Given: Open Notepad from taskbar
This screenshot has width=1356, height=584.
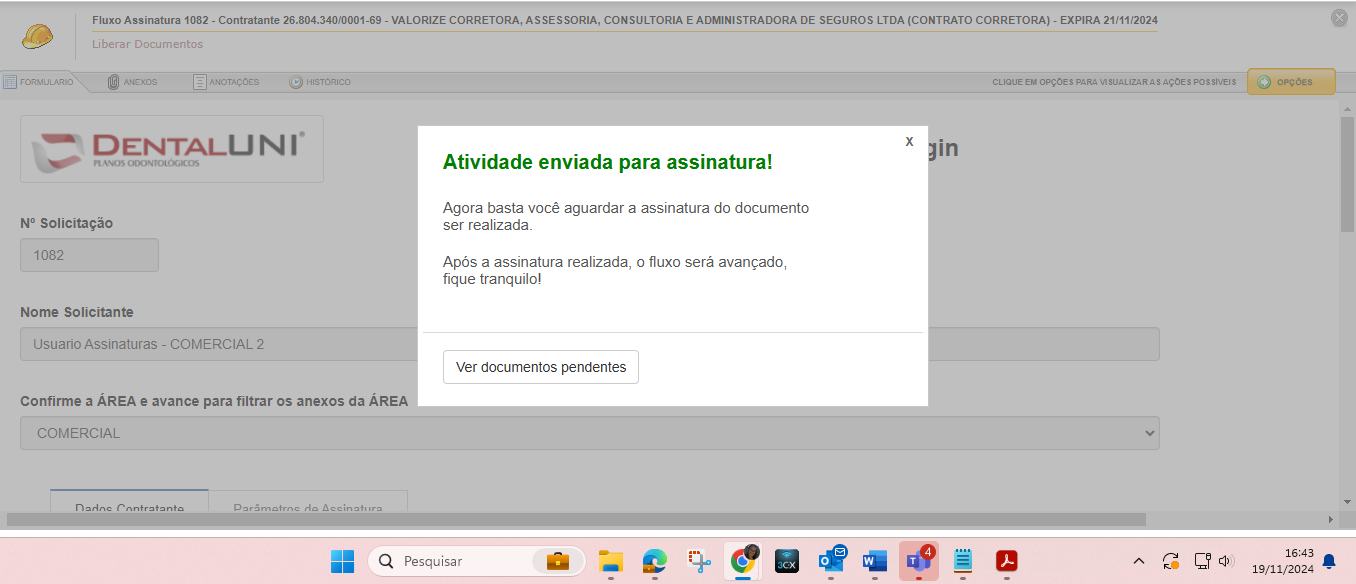Looking at the screenshot, I should 963,561.
